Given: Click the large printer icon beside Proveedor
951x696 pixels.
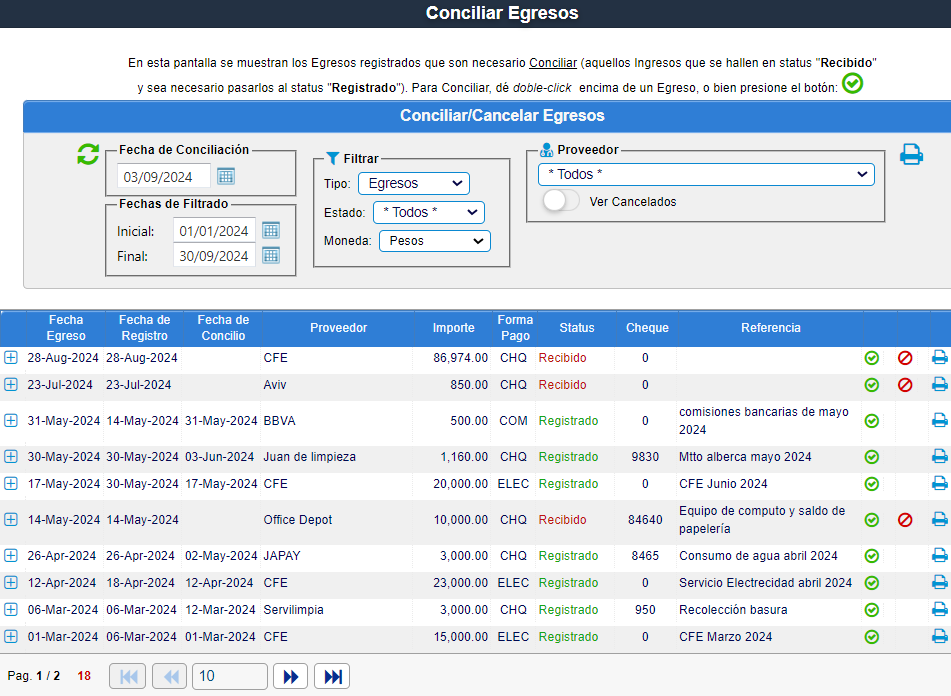Looking at the screenshot, I should point(911,155).
